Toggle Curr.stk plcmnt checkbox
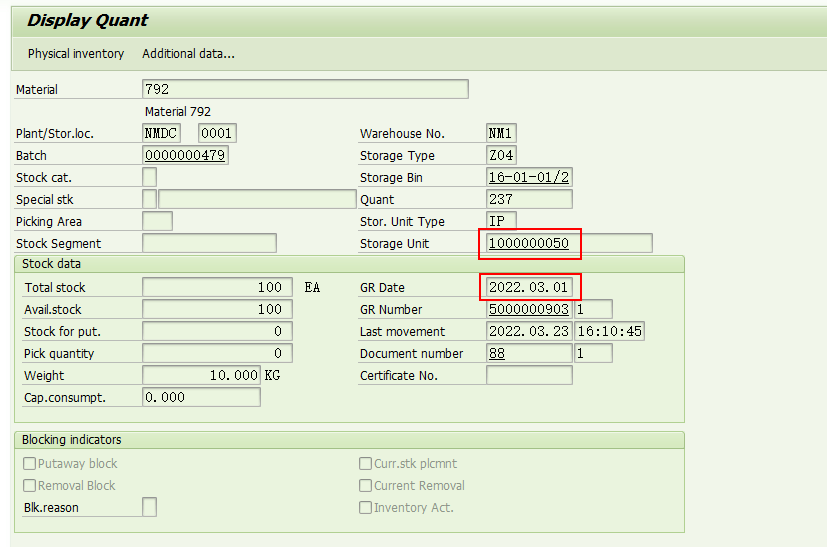 pyautogui.click(x=365, y=464)
